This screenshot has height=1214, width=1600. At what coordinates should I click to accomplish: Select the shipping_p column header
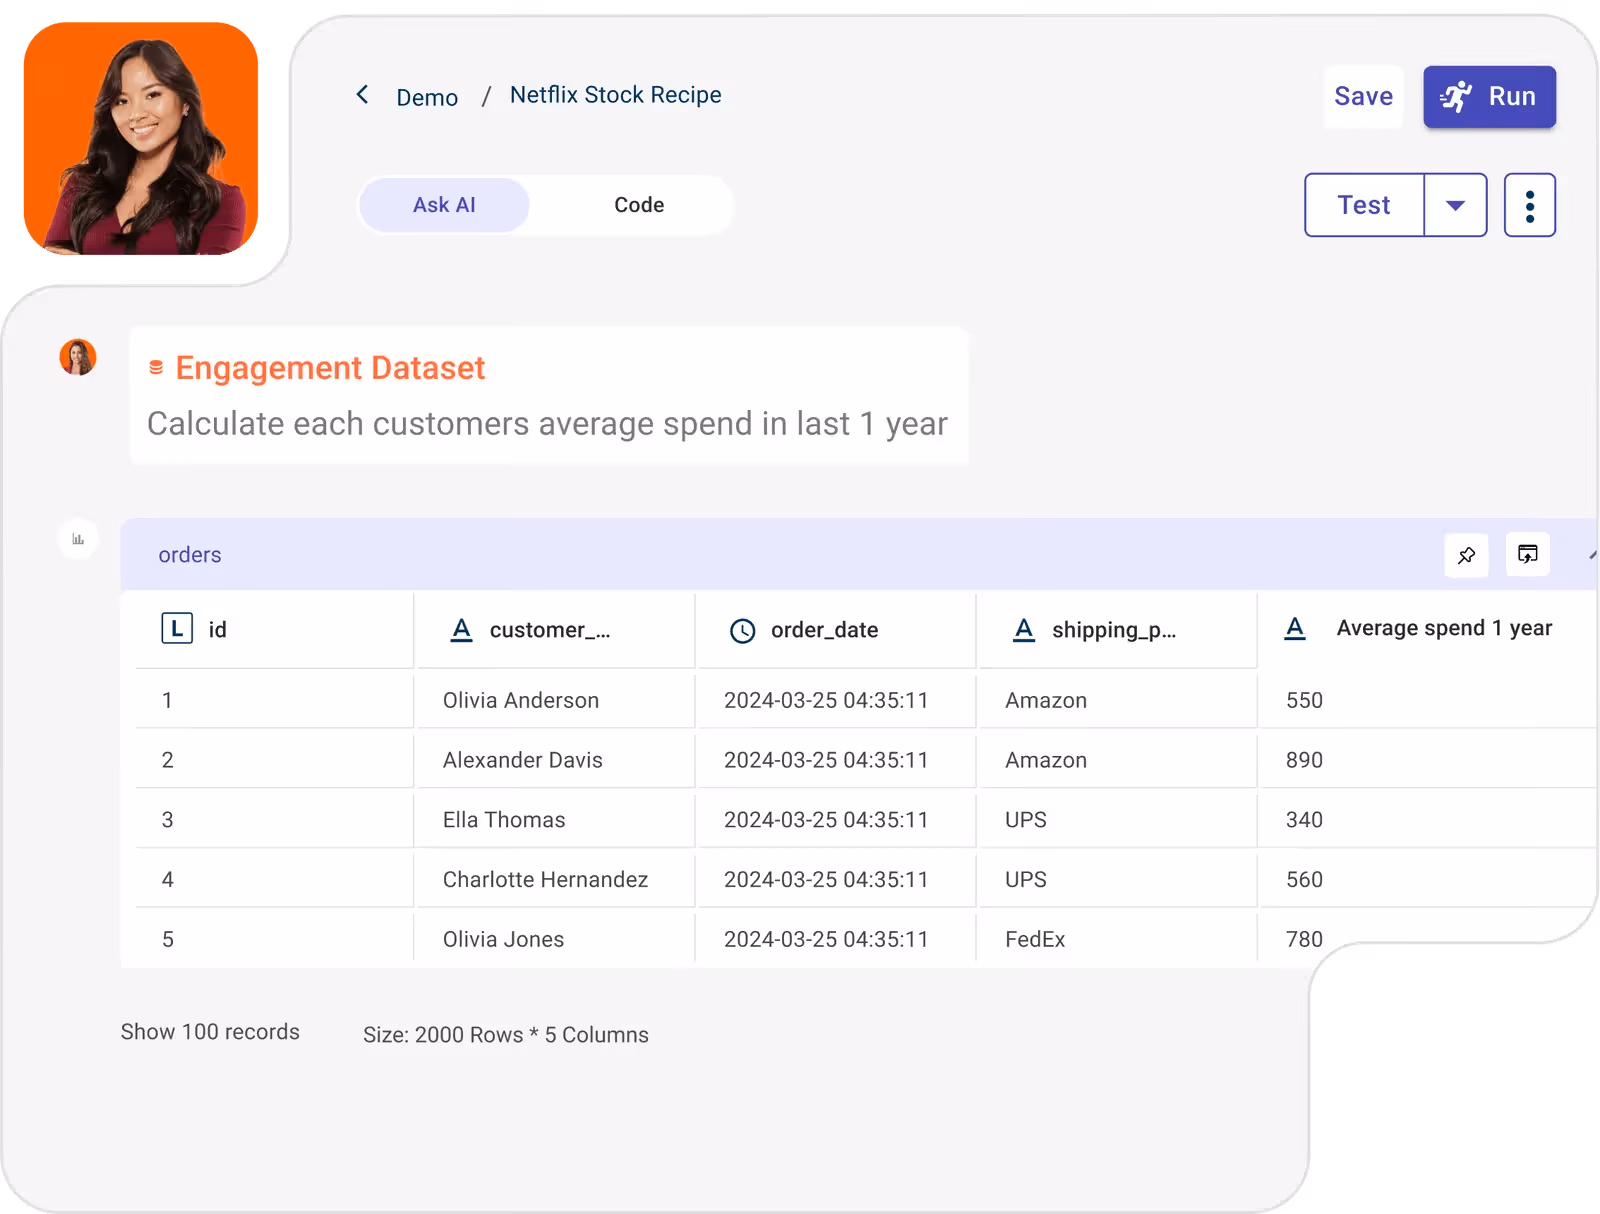(1114, 630)
